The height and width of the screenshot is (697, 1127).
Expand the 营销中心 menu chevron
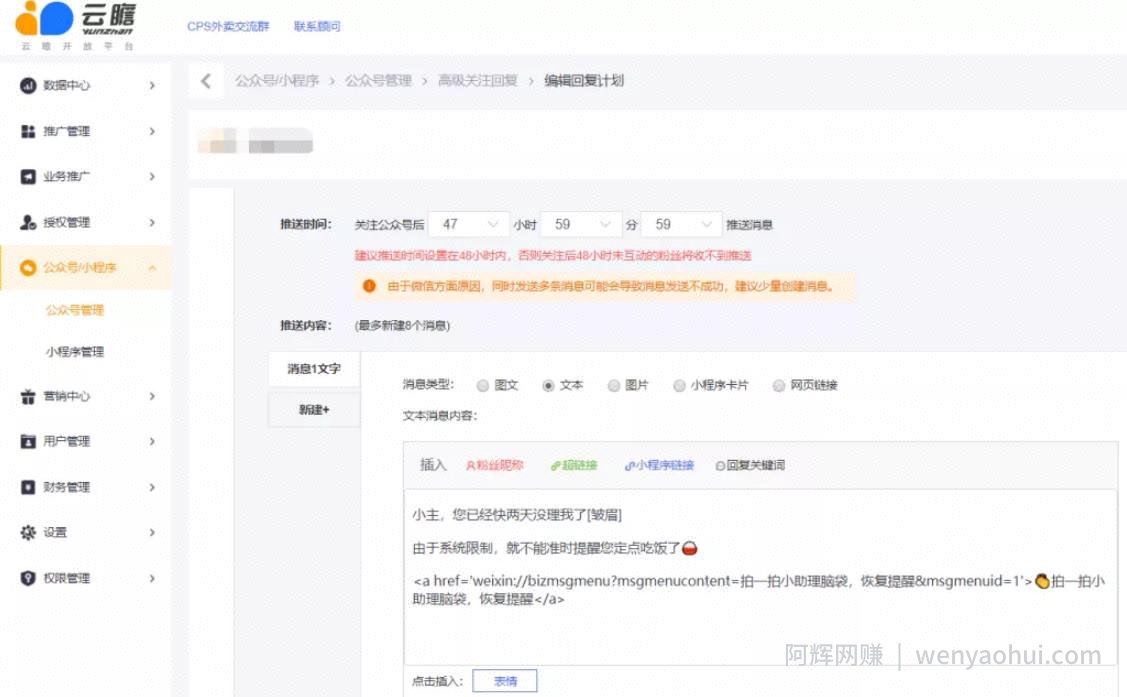(152, 396)
